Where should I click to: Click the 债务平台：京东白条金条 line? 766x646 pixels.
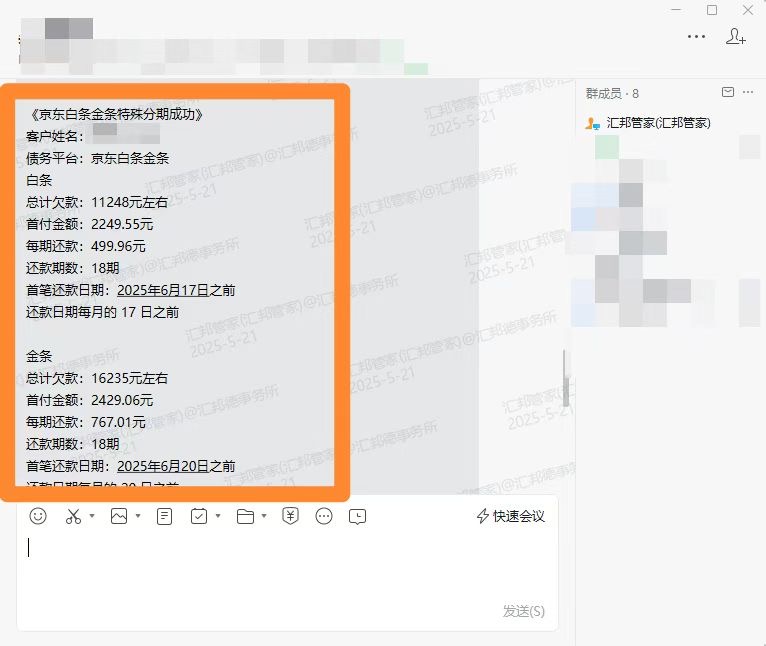pyautogui.click(x=97, y=158)
